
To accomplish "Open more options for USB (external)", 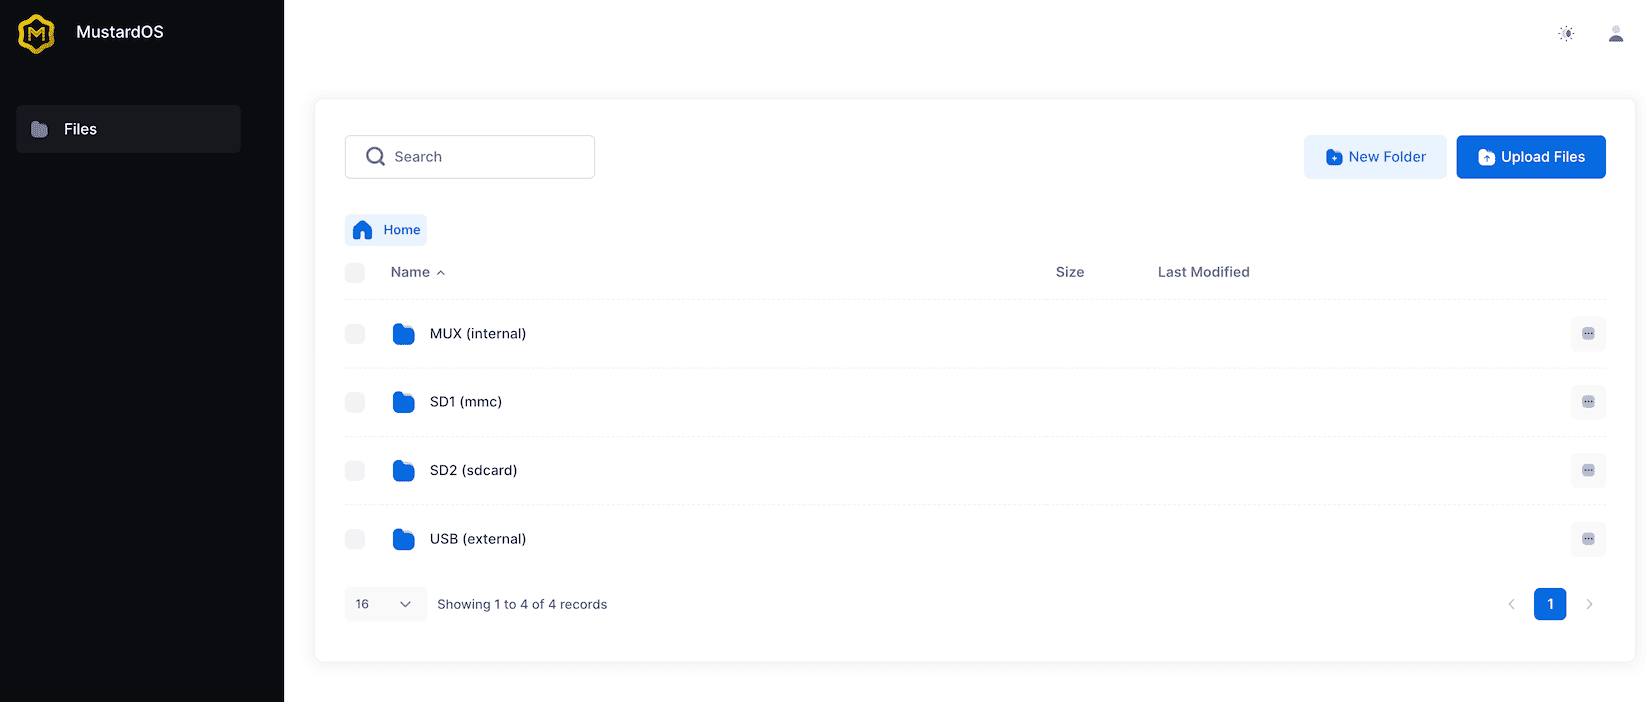I will click(x=1588, y=539).
